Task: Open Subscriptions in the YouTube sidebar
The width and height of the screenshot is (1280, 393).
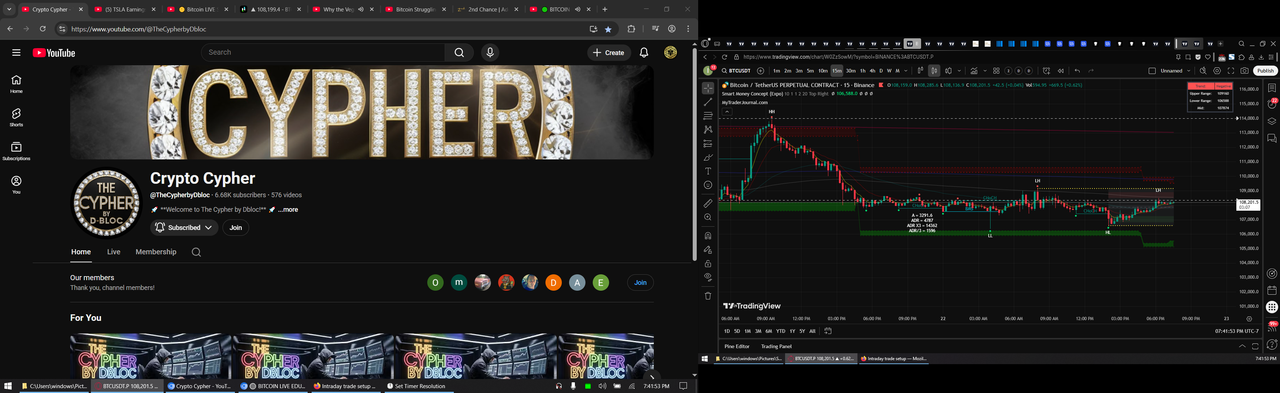Action: coord(16,151)
